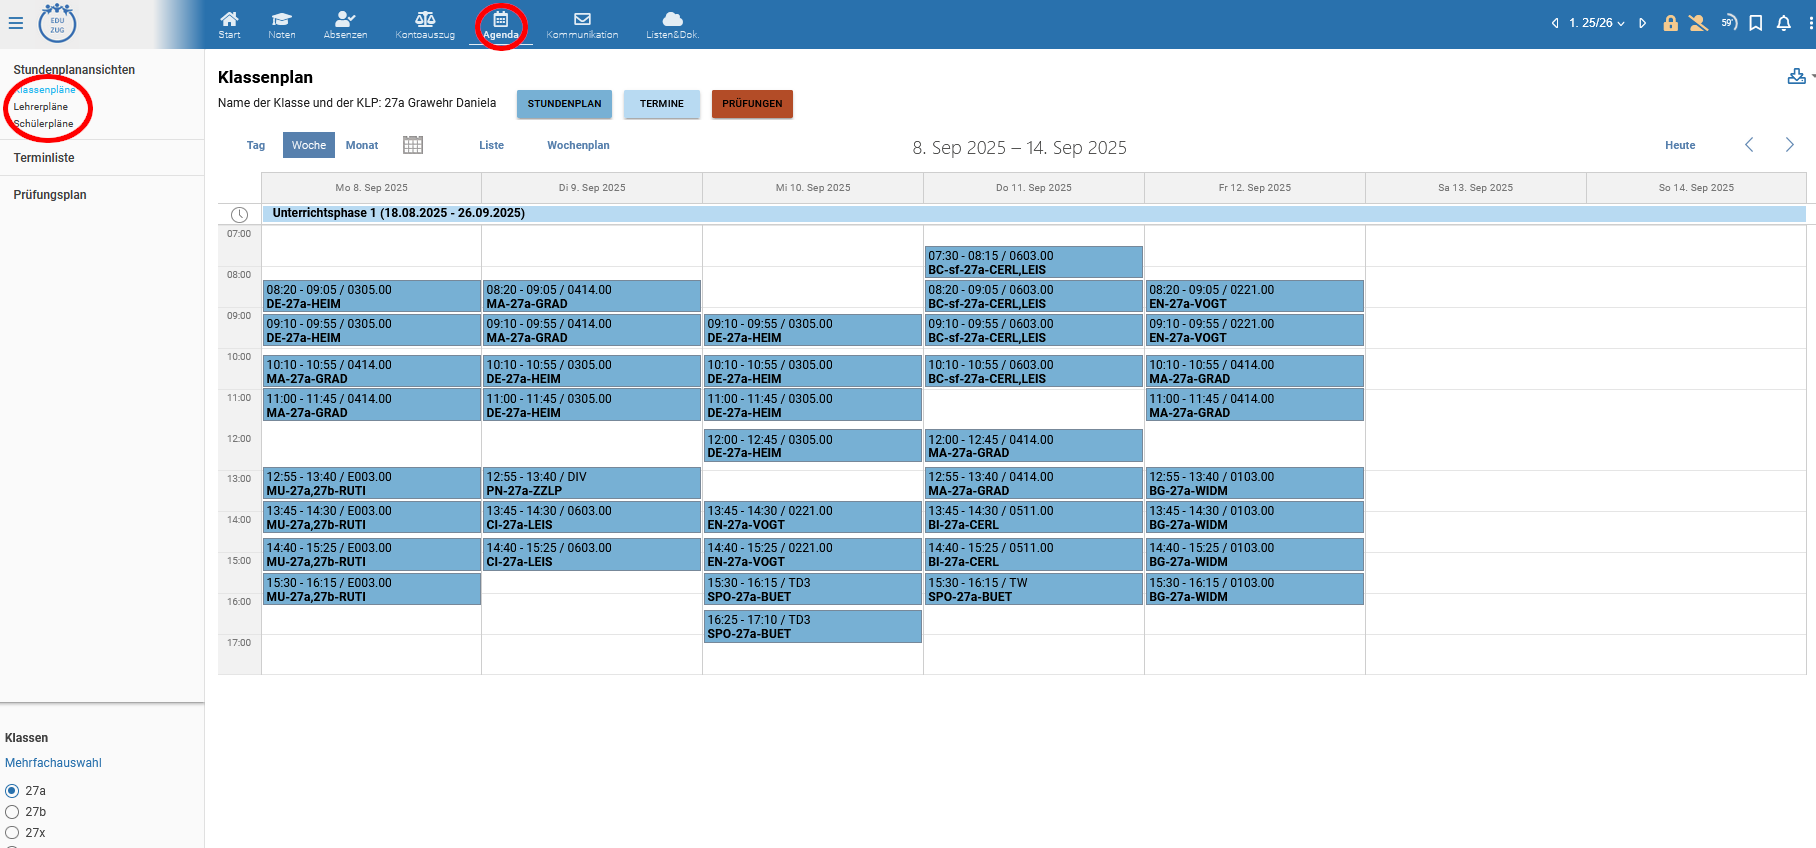The width and height of the screenshot is (1816, 848).
Task: Open the Kommunikation section
Action: coord(582,25)
